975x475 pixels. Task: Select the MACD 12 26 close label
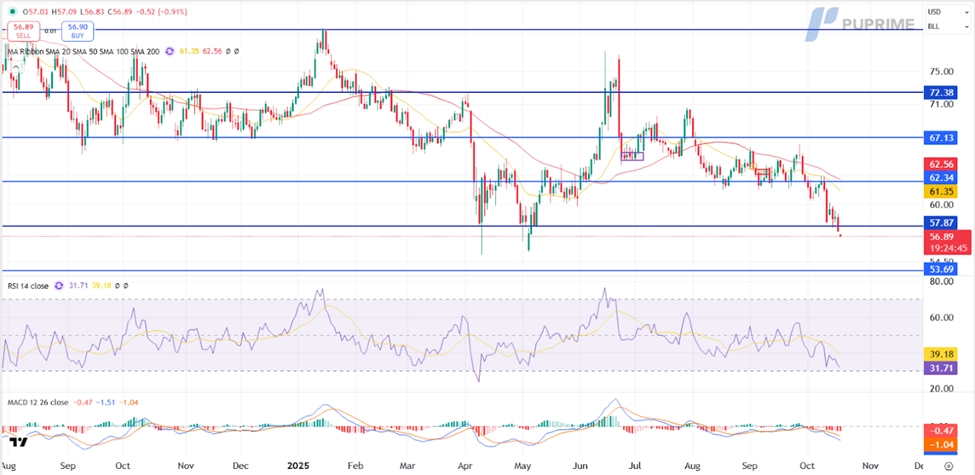(x=36, y=402)
